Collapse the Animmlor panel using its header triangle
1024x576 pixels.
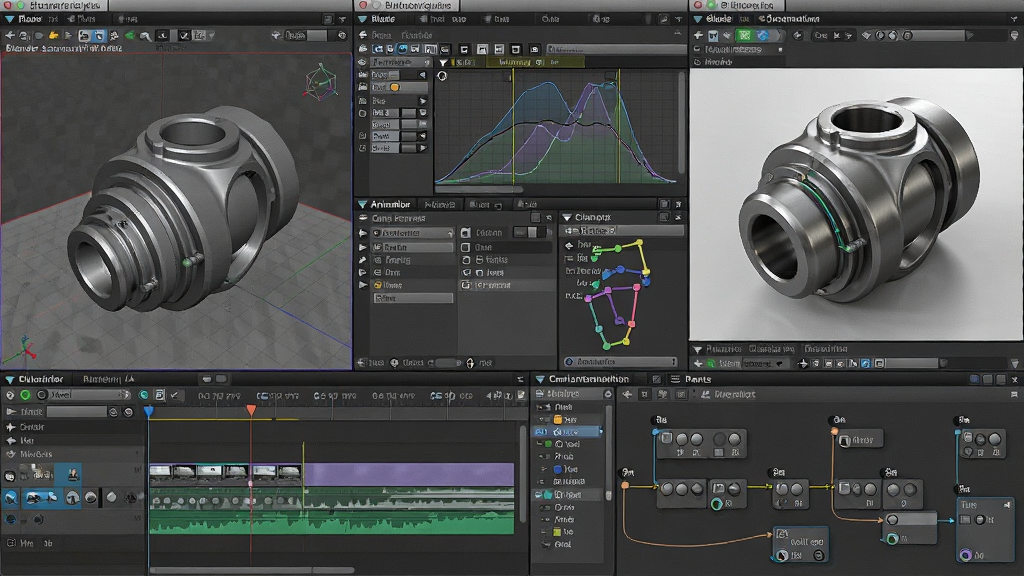[363, 204]
